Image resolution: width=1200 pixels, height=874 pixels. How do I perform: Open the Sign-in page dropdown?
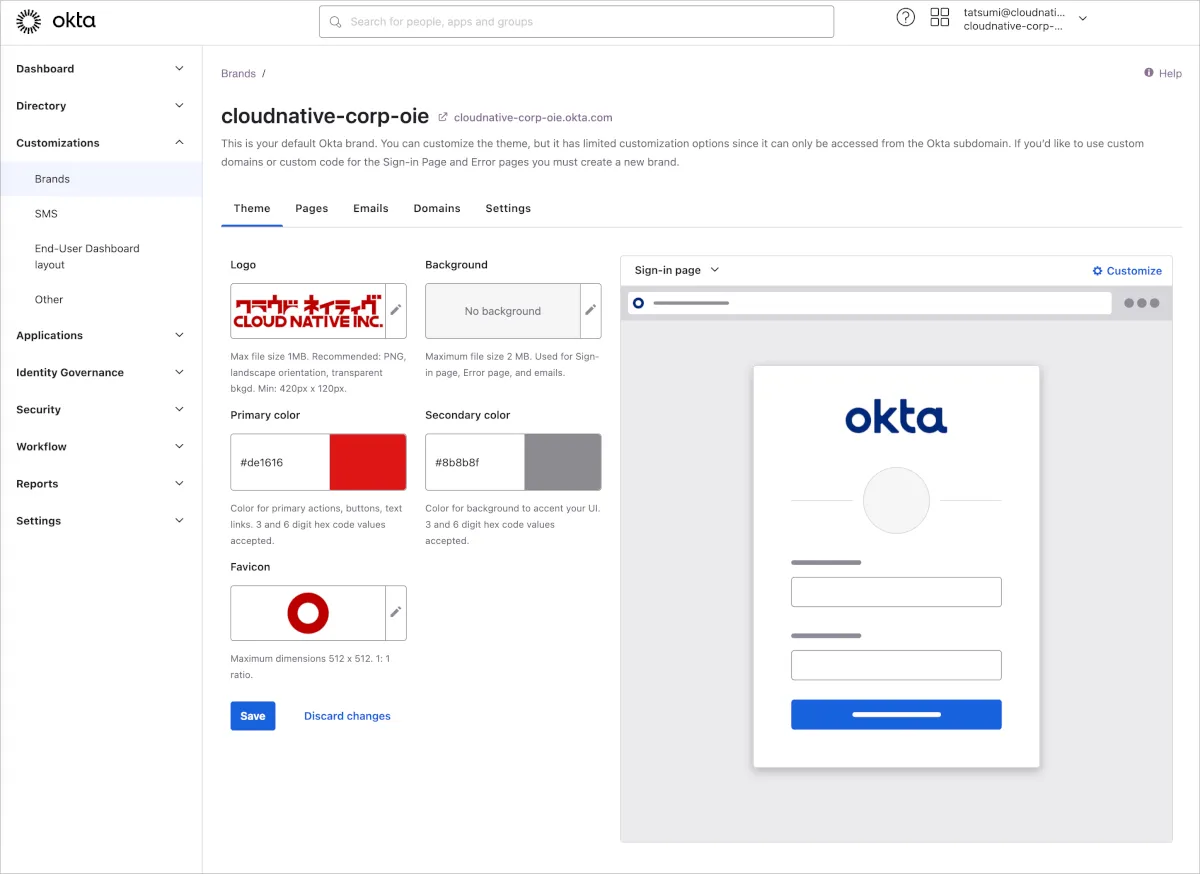[x=677, y=270]
